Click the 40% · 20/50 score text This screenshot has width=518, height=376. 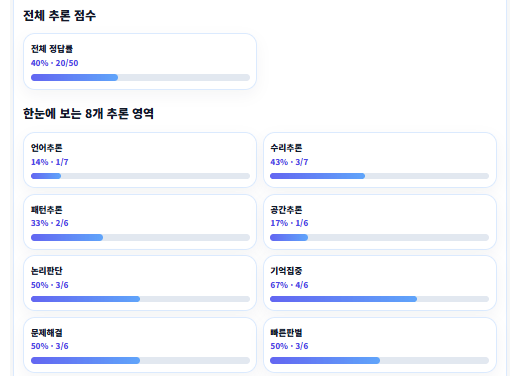(55, 63)
